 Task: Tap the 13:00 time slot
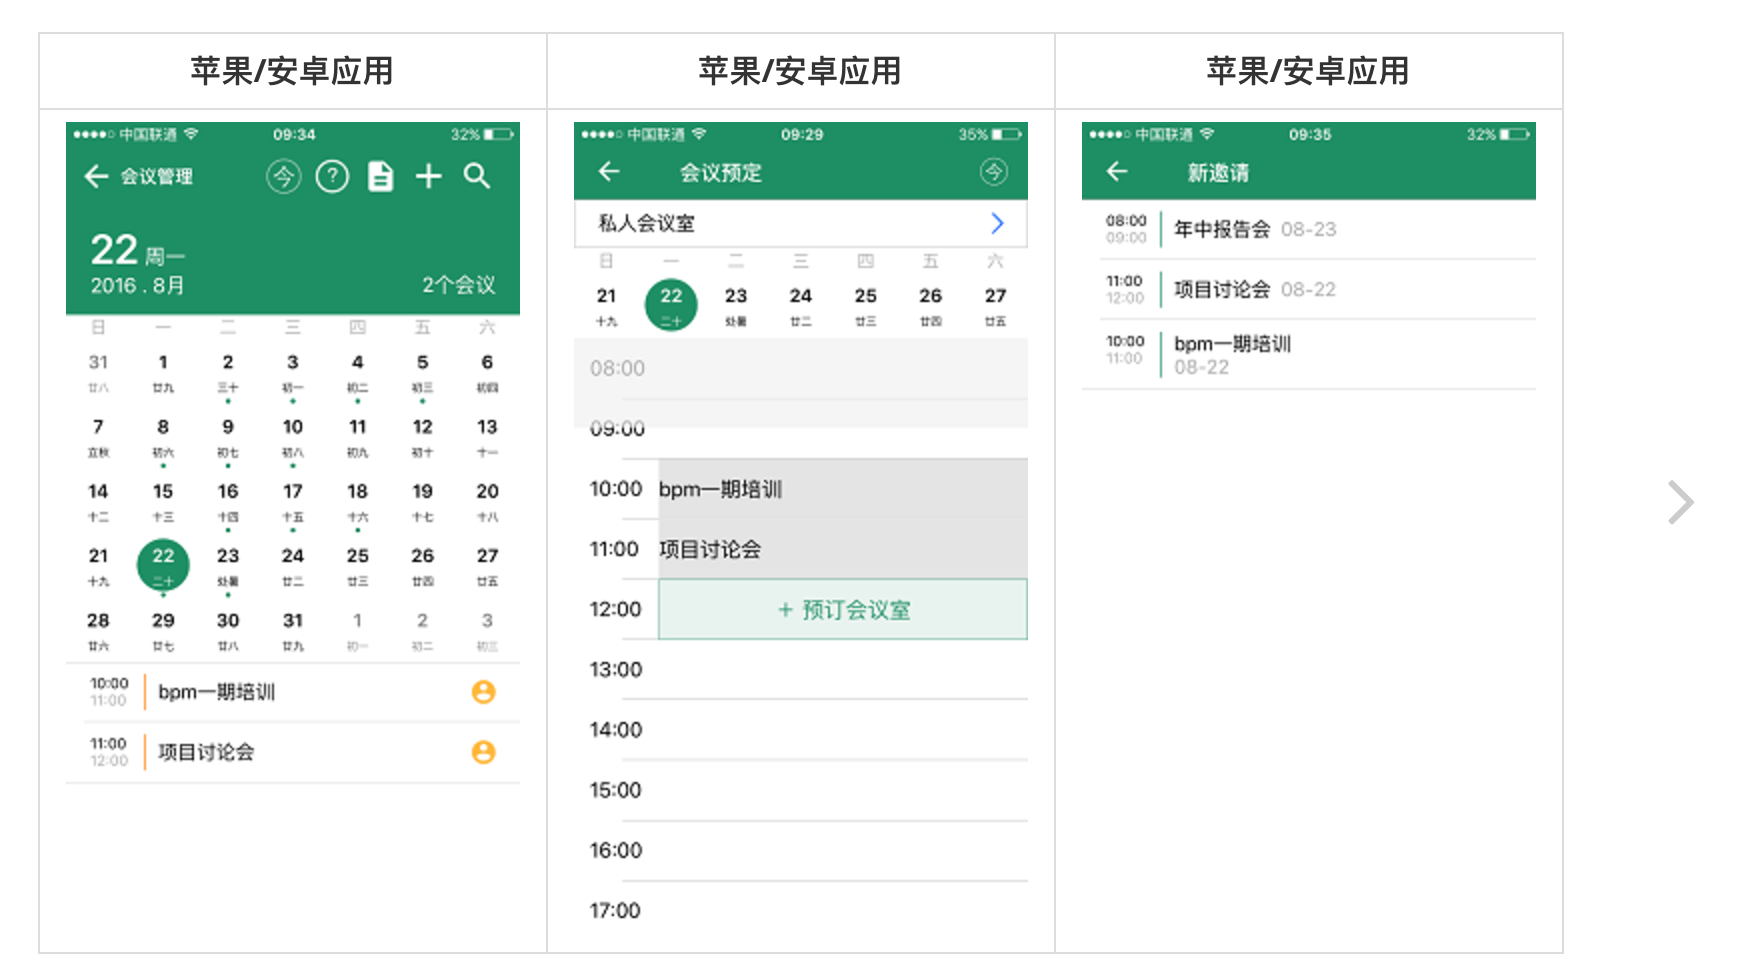(x=801, y=669)
